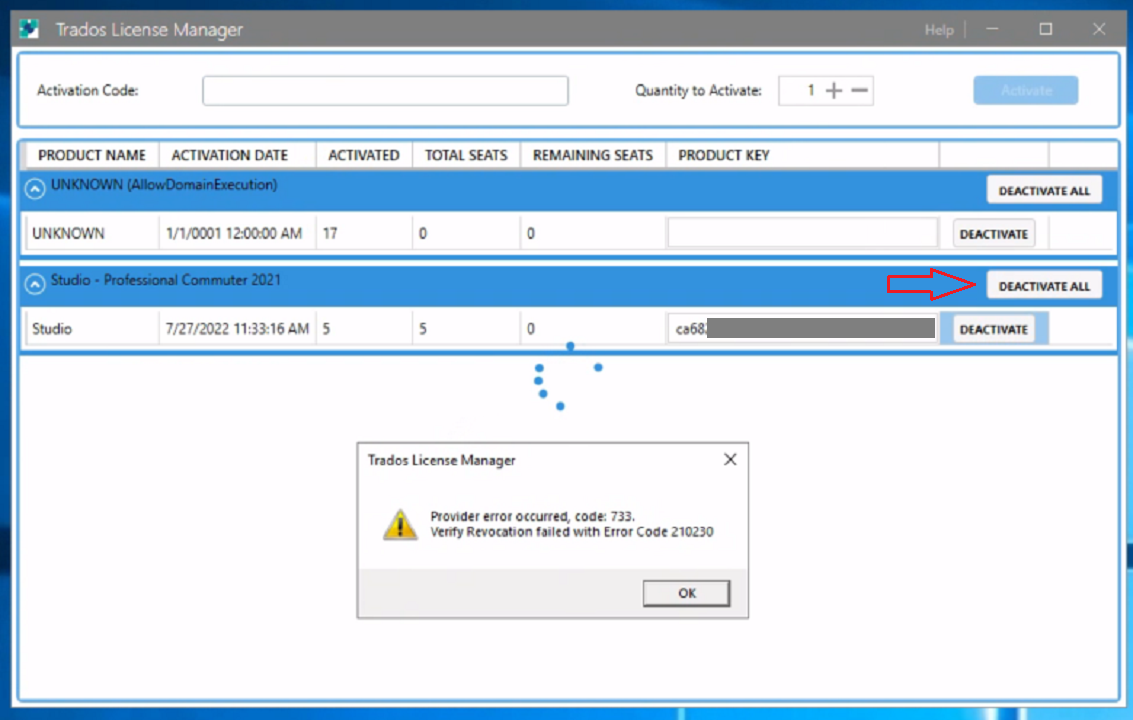The height and width of the screenshot is (720, 1133).
Task: Click the Studio - Professional Commuter 2021 title
Action: (165, 280)
